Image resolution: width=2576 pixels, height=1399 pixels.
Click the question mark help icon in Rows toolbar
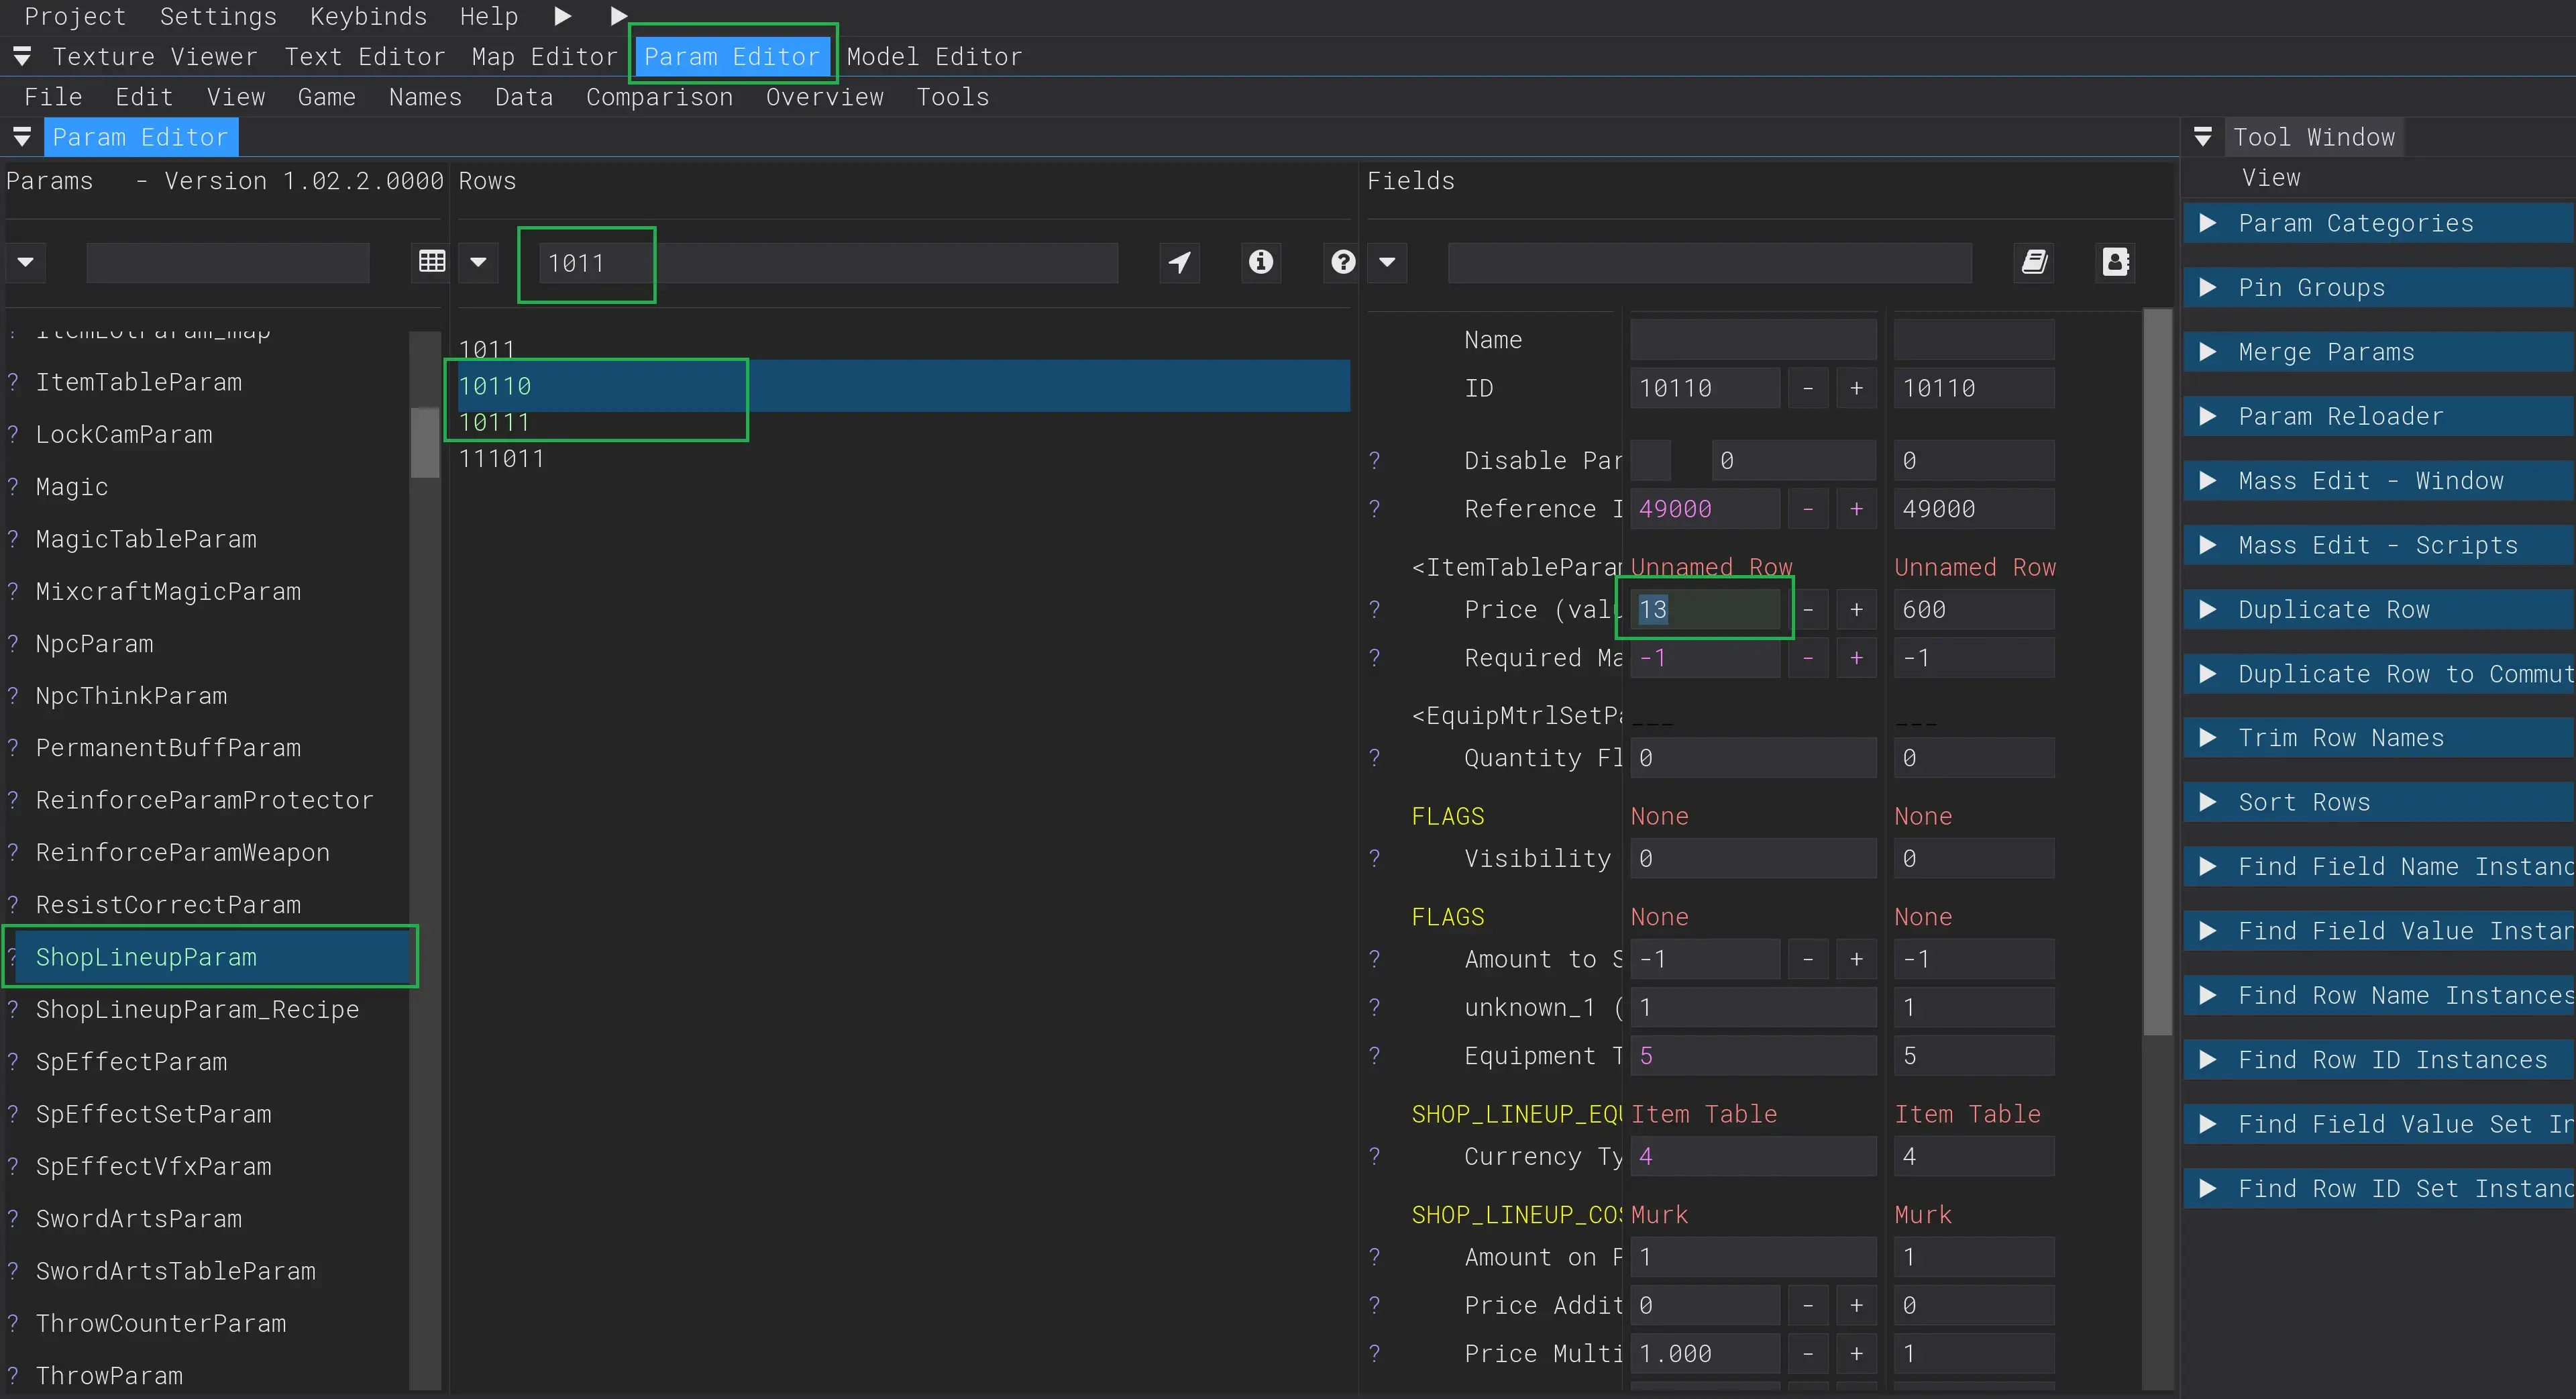tap(1343, 262)
